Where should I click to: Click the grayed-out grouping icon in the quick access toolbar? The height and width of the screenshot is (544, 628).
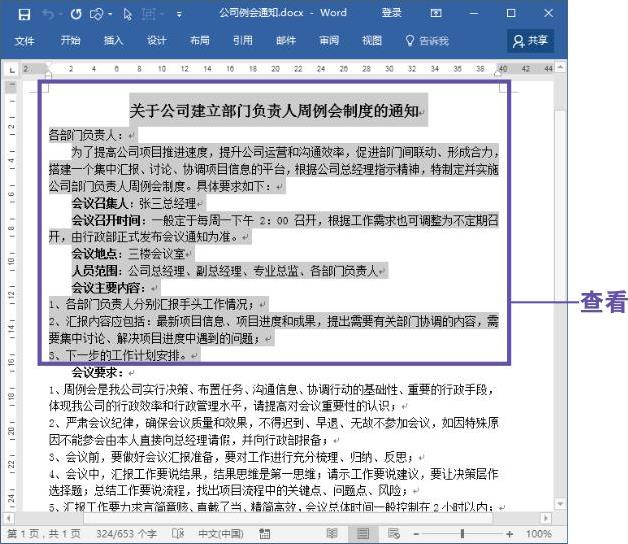click(149, 14)
